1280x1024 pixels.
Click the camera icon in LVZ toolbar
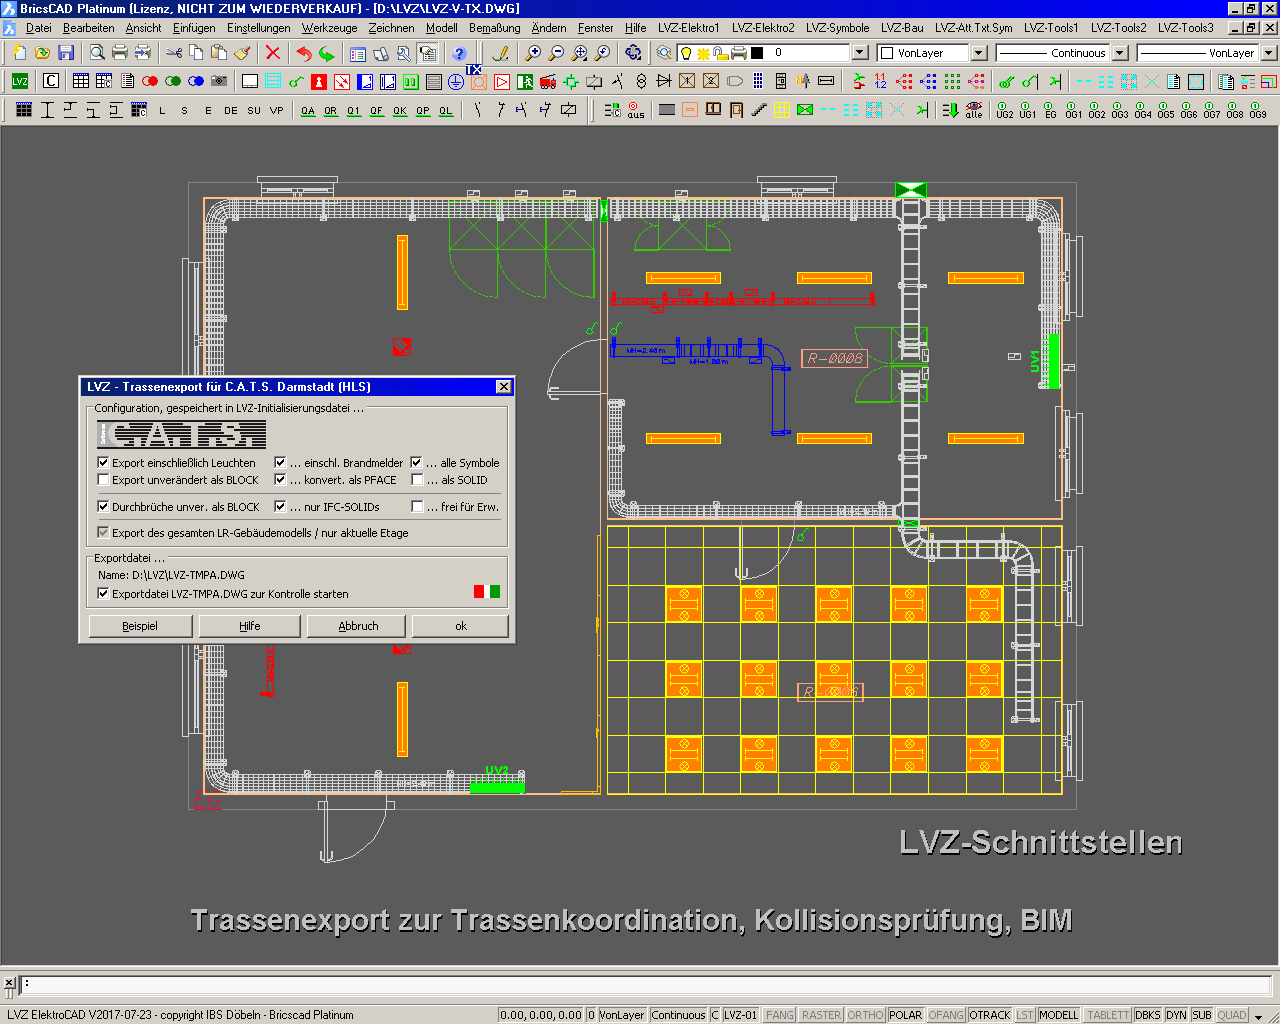tap(219, 81)
